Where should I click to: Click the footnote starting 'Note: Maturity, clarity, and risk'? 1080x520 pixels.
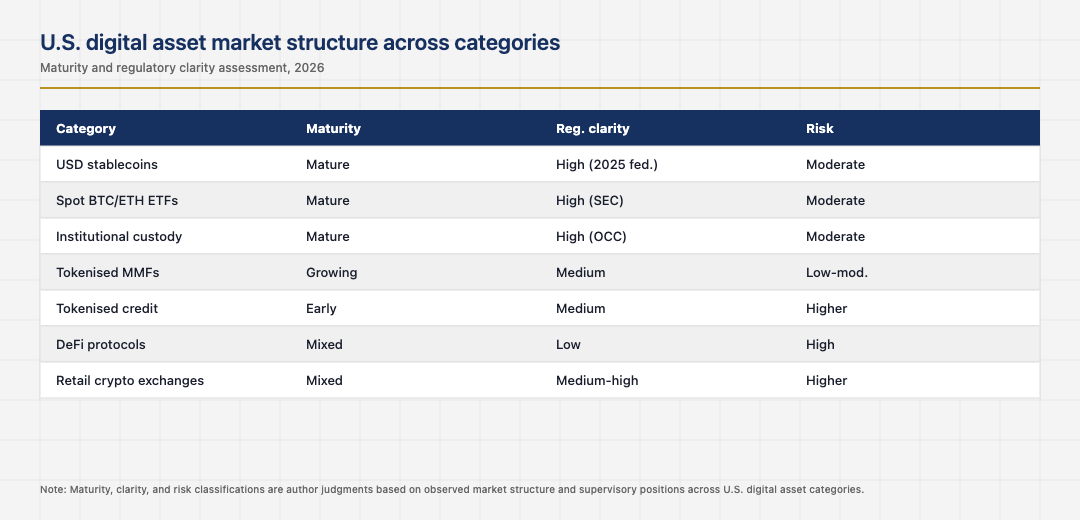tap(452, 490)
